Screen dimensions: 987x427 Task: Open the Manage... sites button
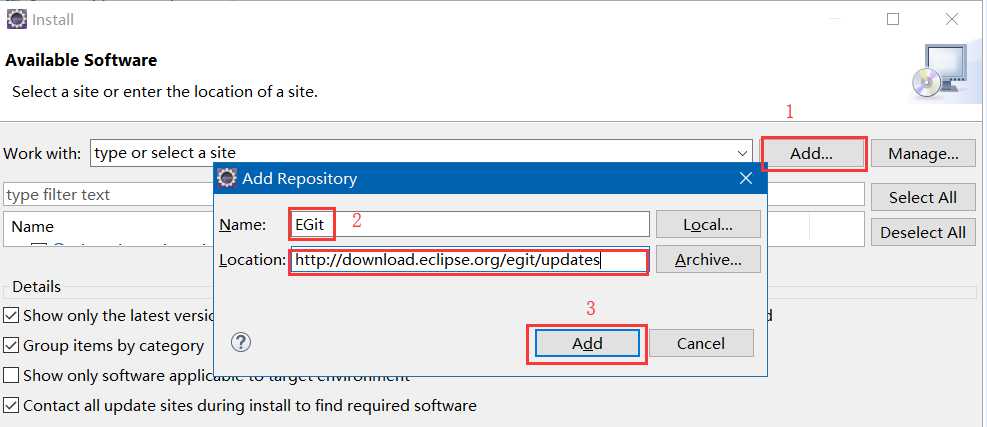[923, 154]
